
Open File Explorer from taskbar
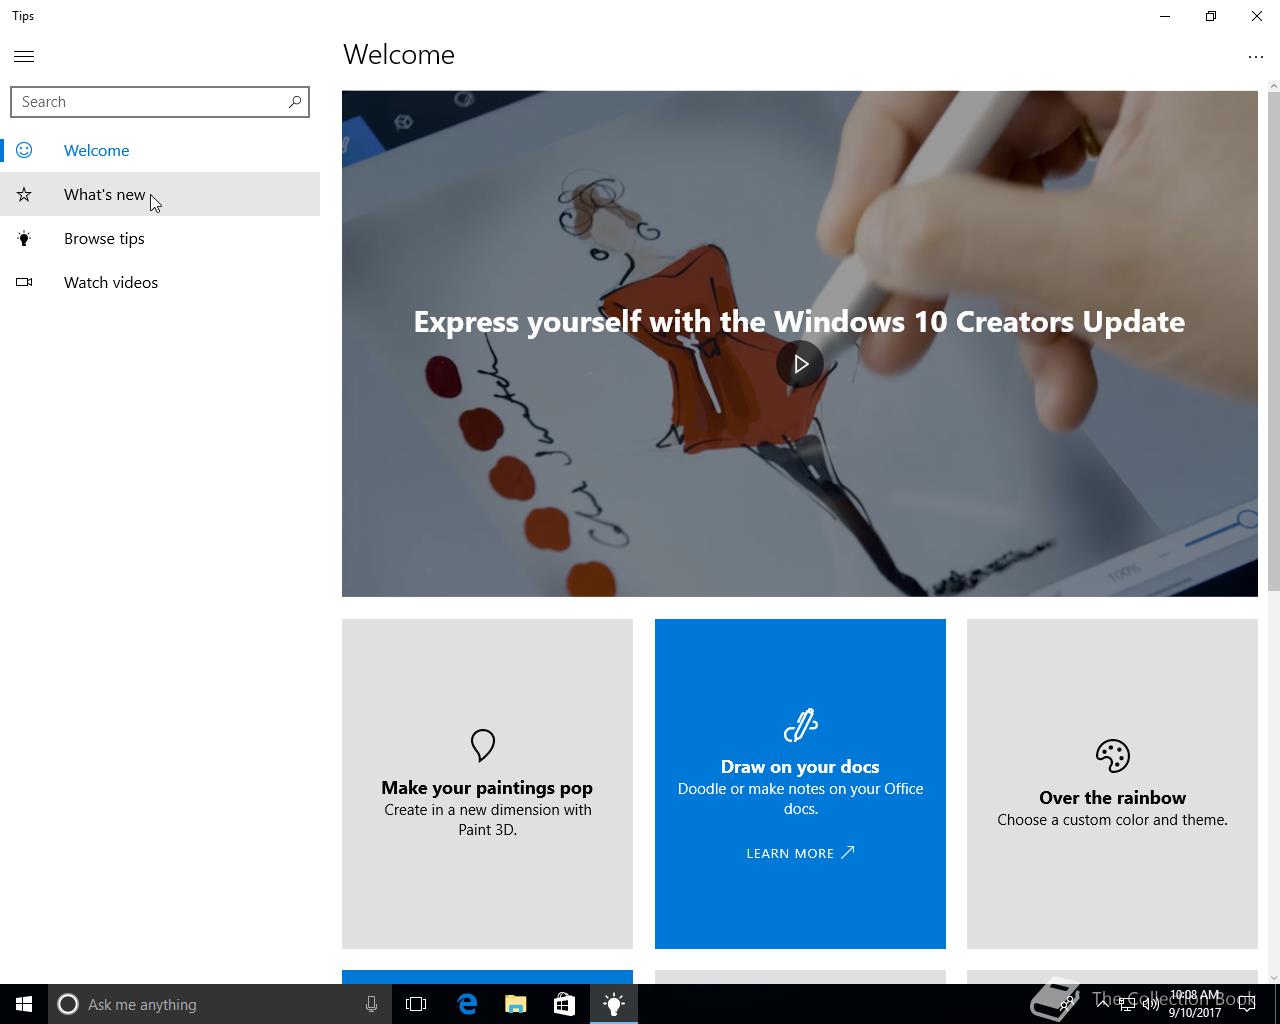point(516,1004)
